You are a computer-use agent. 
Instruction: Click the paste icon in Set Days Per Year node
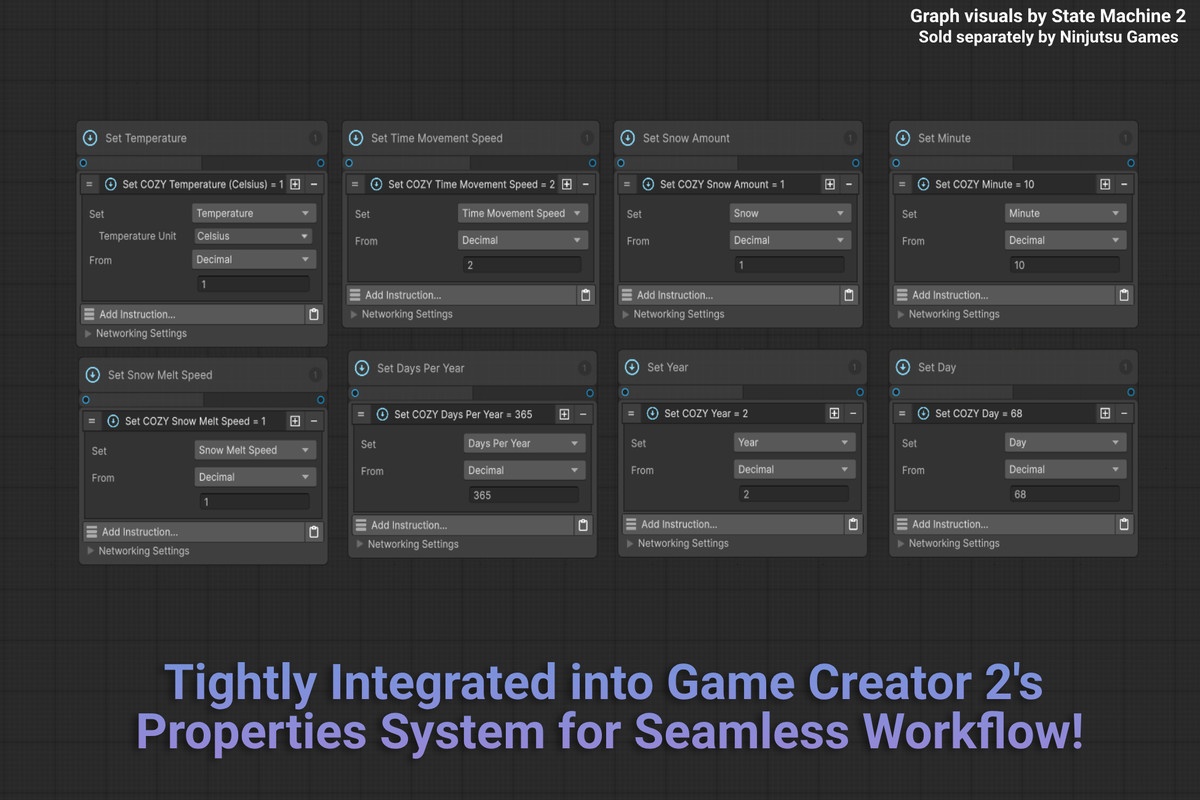pos(583,525)
